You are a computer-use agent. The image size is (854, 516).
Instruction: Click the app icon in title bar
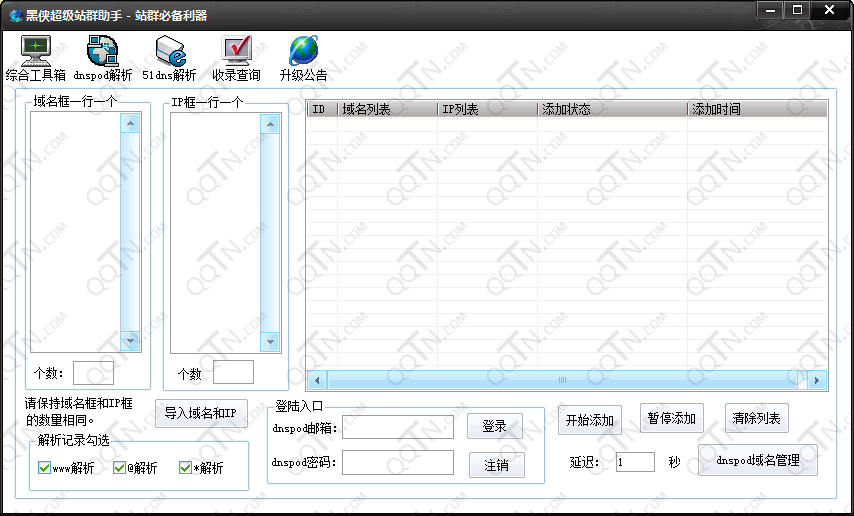(15, 14)
